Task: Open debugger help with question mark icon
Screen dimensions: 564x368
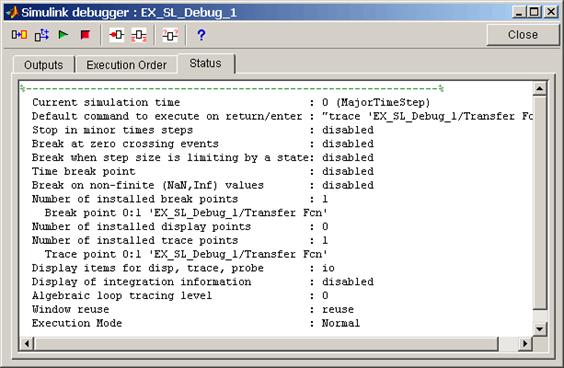Action: (x=201, y=35)
